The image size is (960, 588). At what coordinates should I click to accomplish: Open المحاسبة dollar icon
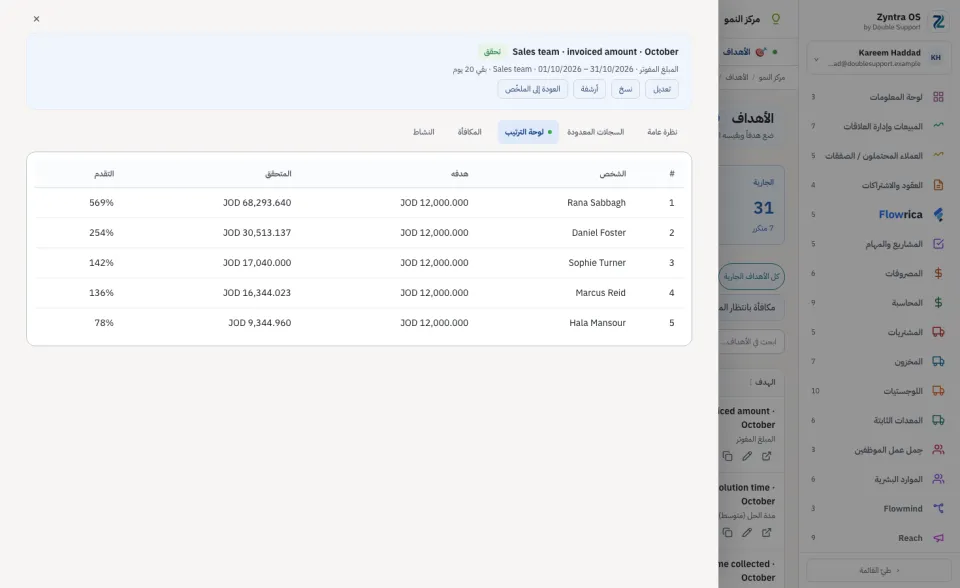point(938,303)
